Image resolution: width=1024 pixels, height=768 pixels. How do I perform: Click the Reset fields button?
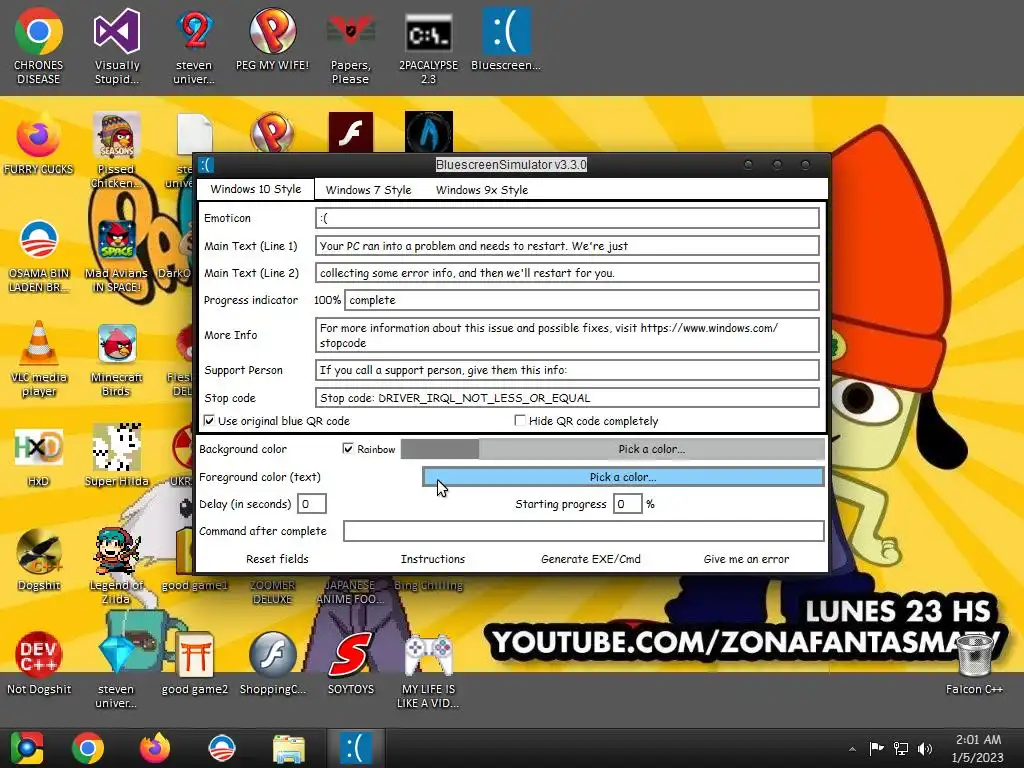[x=277, y=559]
